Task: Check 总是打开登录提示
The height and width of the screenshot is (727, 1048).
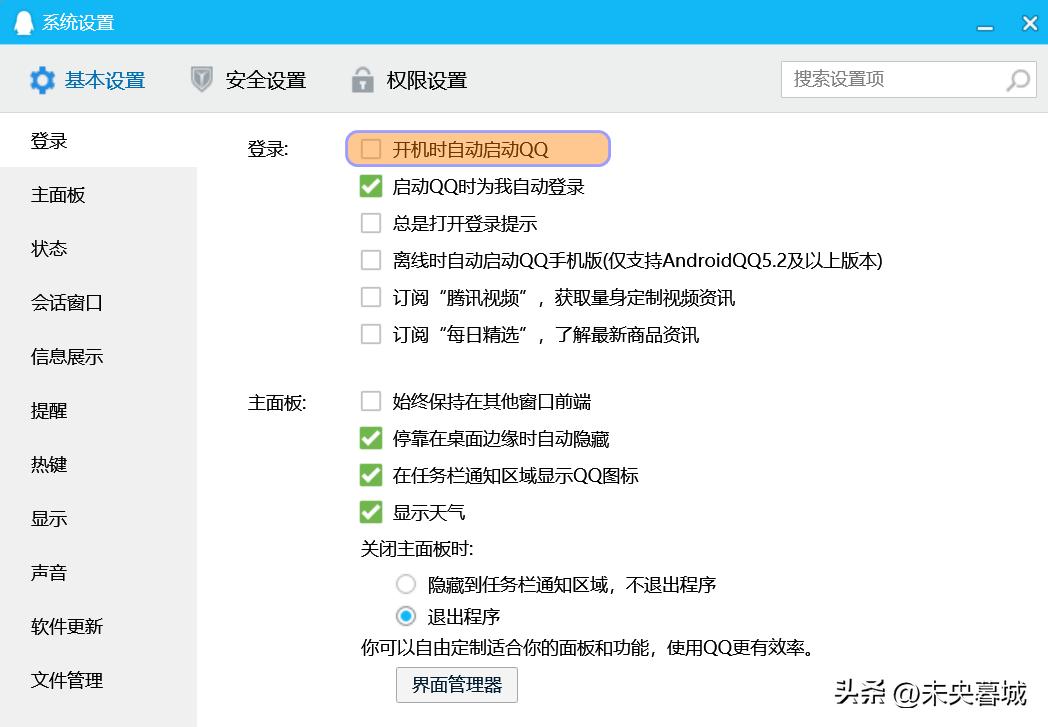Action: point(370,223)
